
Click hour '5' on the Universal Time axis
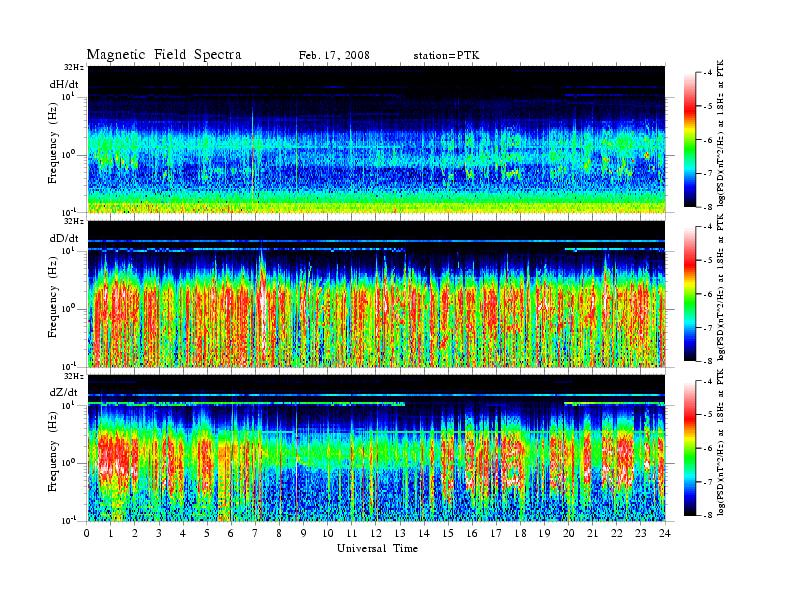click(207, 534)
